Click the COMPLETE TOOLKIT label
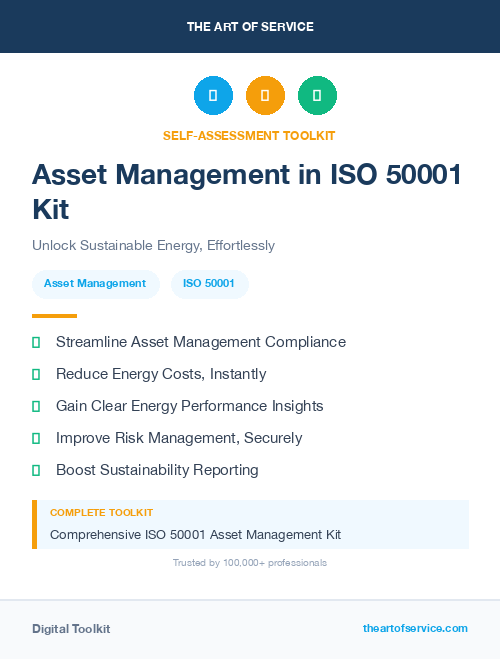 [101, 513]
